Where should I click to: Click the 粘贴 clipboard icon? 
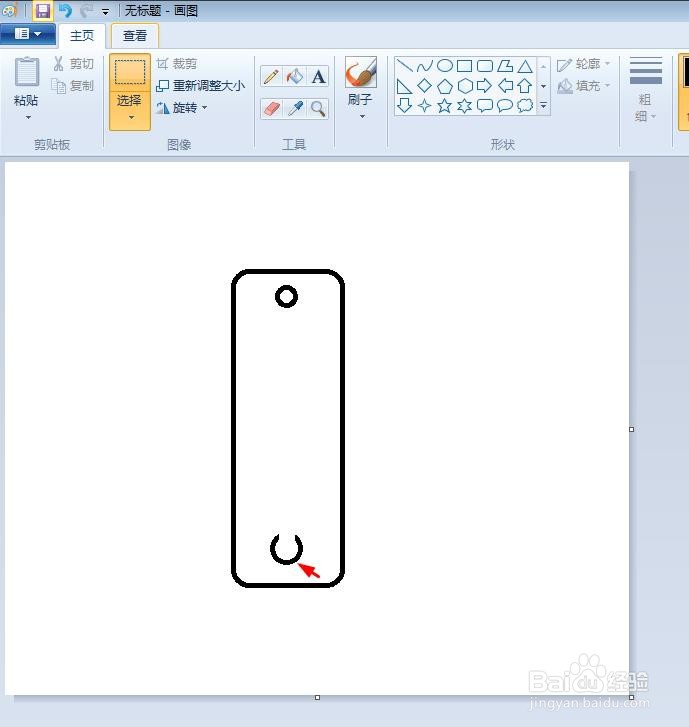(x=26, y=72)
